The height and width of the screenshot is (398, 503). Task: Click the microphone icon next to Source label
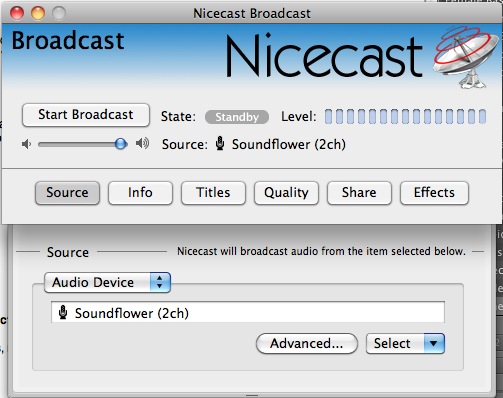[x=220, y=144]
